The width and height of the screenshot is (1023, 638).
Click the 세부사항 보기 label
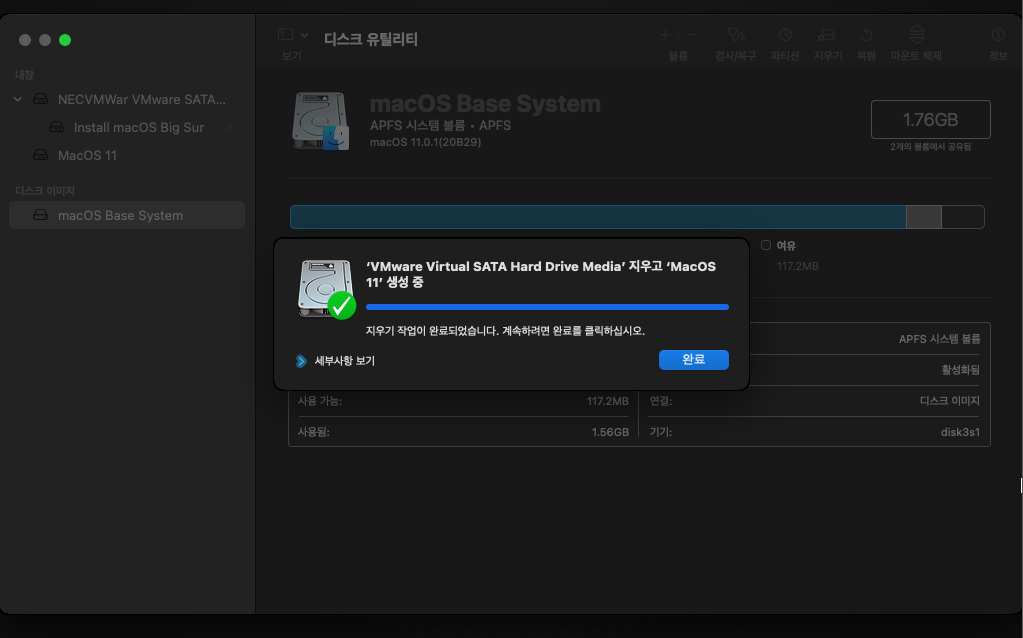click(x=344, y=361)
